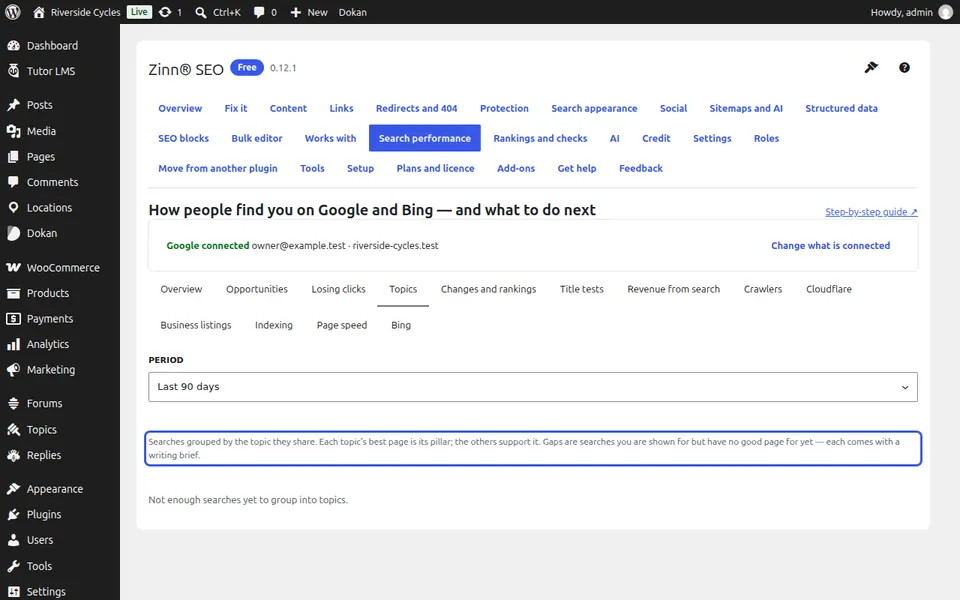
Task: Click the Marketing megaphone icon
Action: (13, 370)
